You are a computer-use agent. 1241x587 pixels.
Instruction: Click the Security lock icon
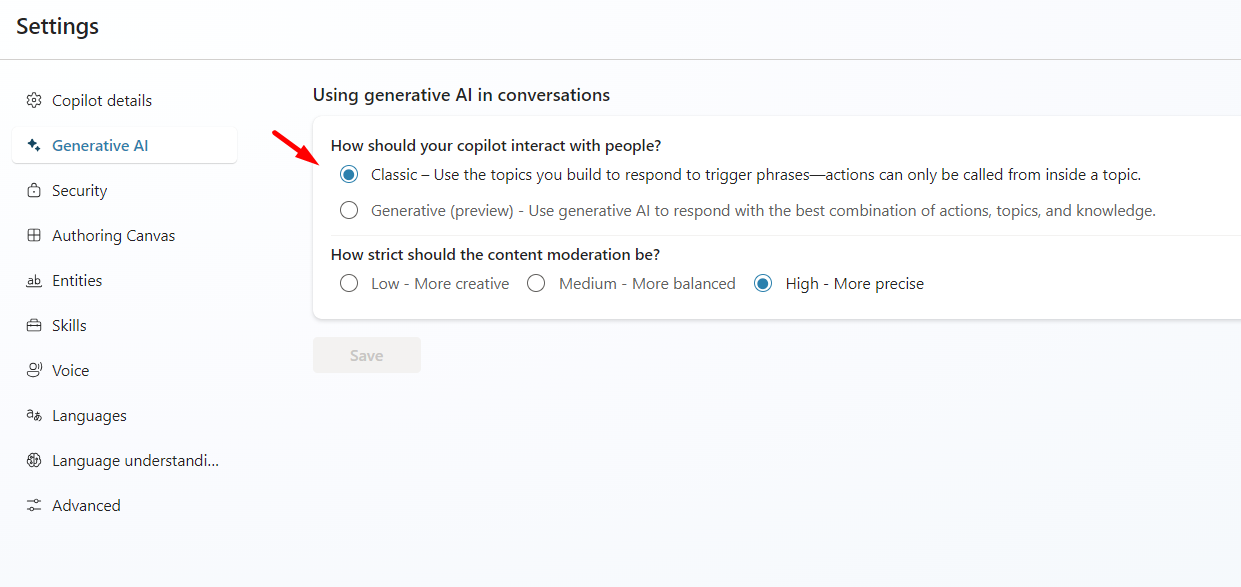point(34,191)
